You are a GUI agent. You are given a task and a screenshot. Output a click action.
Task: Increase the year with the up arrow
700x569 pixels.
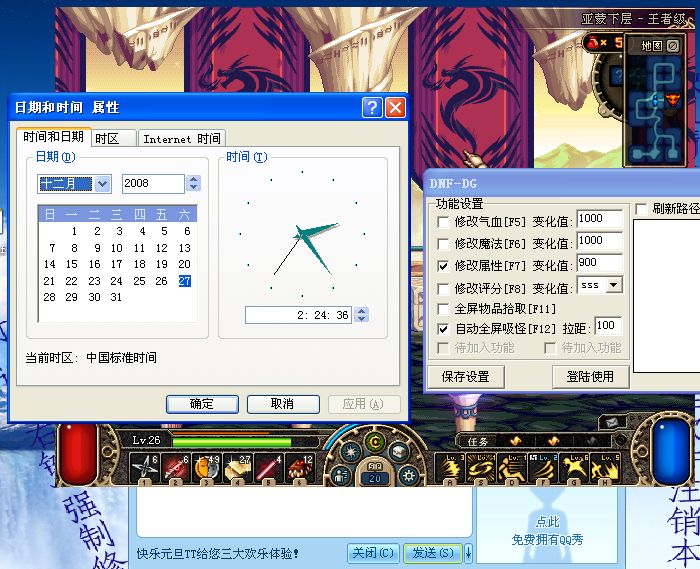click(x=193, y=179)
